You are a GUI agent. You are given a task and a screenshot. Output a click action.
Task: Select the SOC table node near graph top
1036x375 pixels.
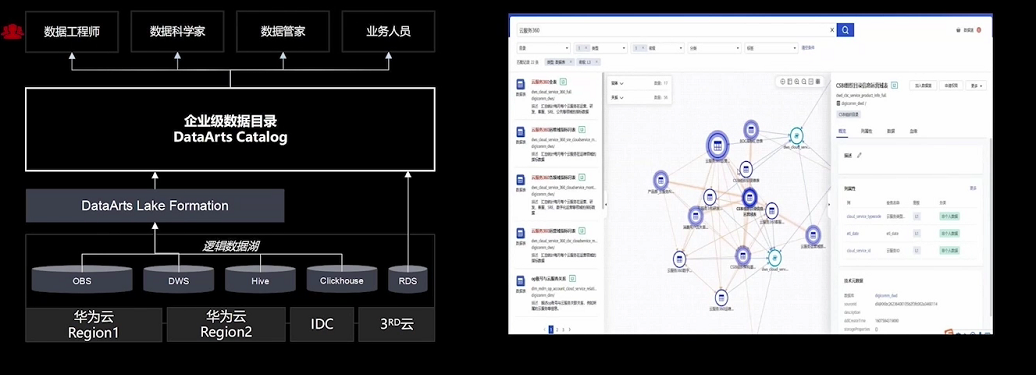(x=751, y=129)
